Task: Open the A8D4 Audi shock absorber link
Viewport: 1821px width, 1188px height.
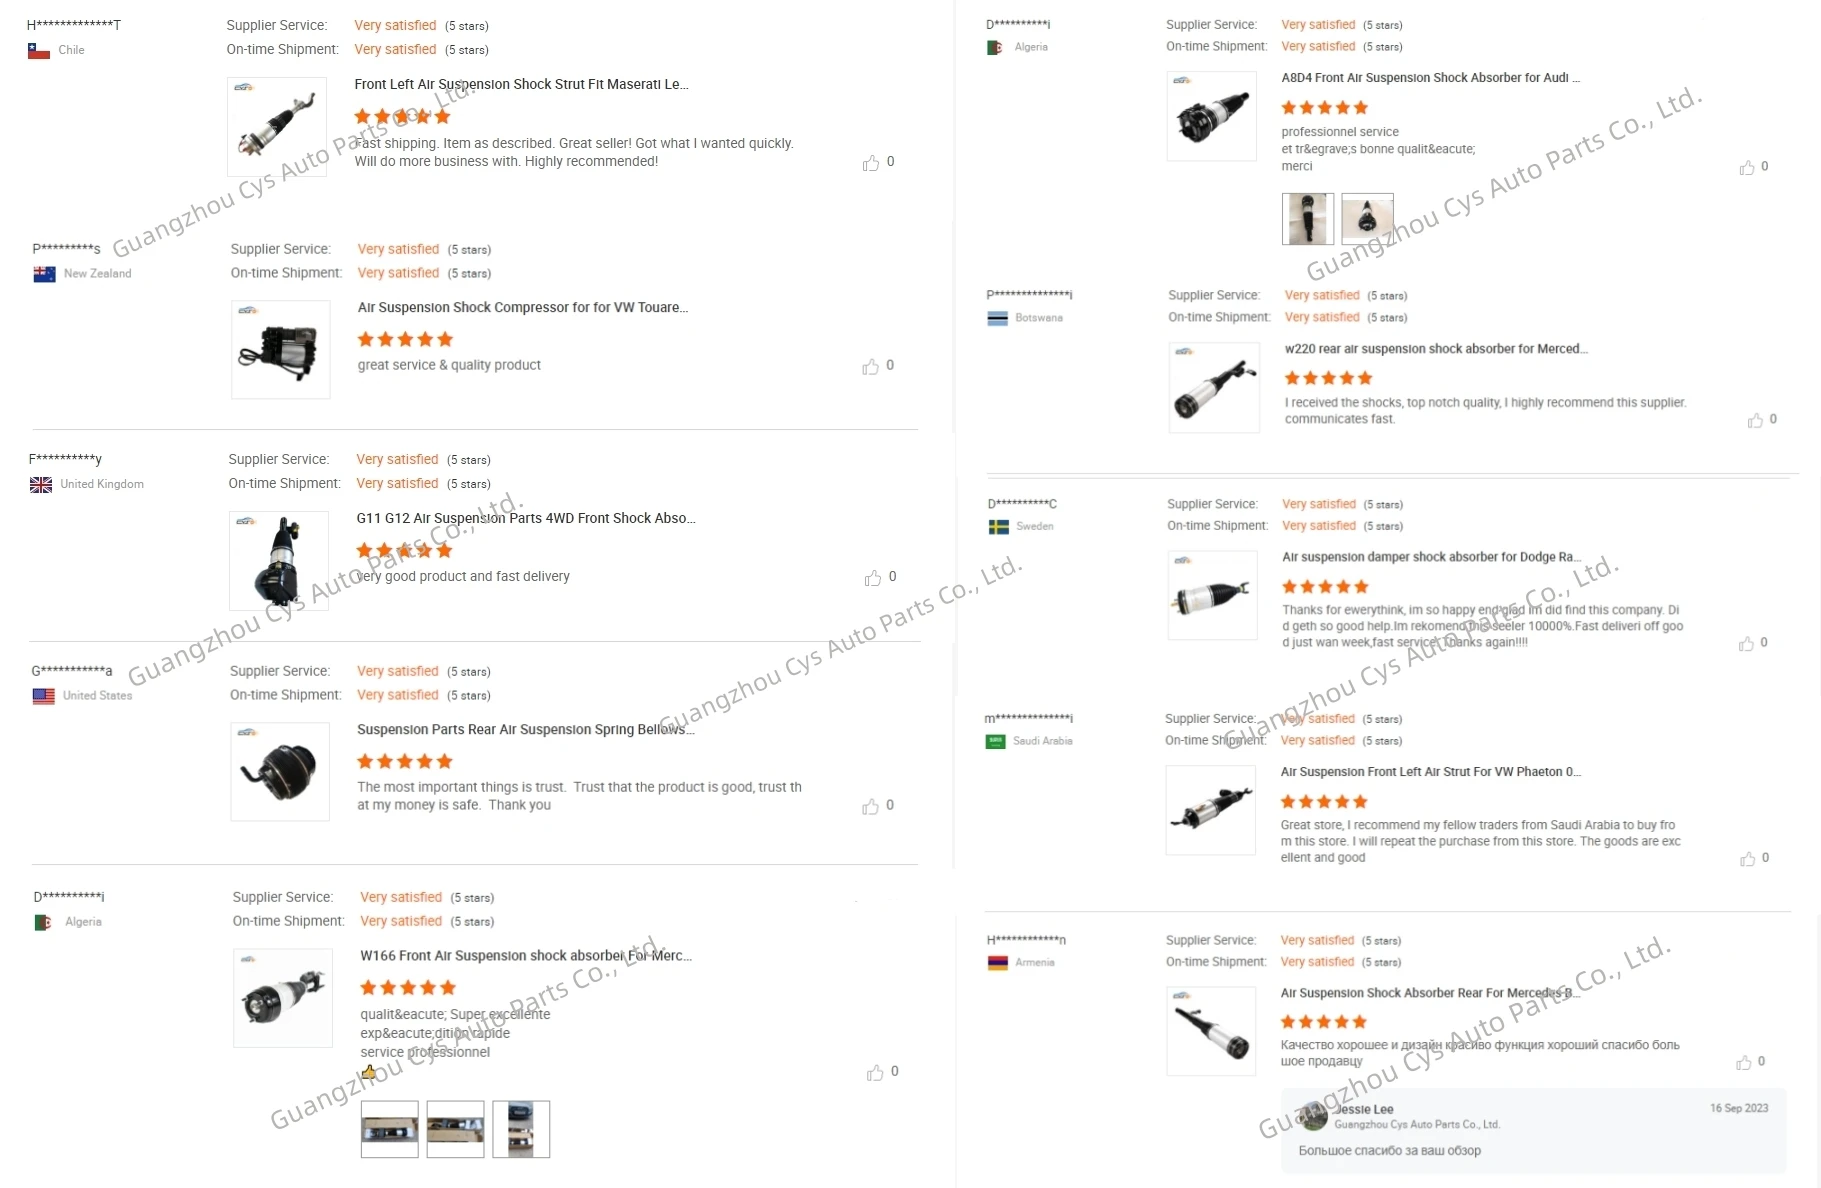Action: click(x=1430, y=78)
